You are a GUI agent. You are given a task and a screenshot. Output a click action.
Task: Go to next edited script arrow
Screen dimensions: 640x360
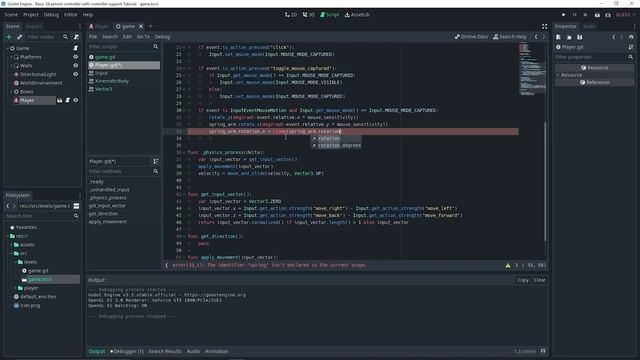pyautogui.click(x=544, y=37)
